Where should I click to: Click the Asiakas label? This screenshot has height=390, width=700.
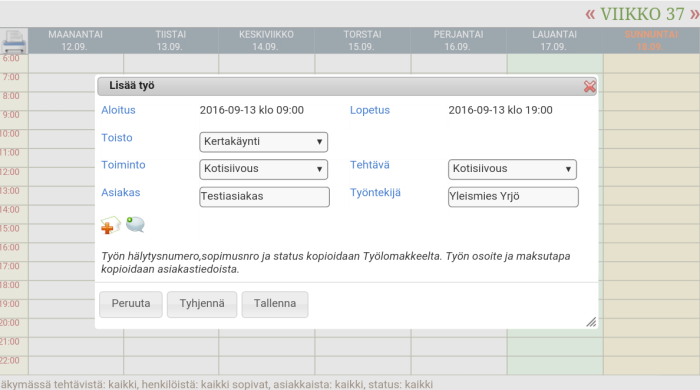(x=121, y=193)
